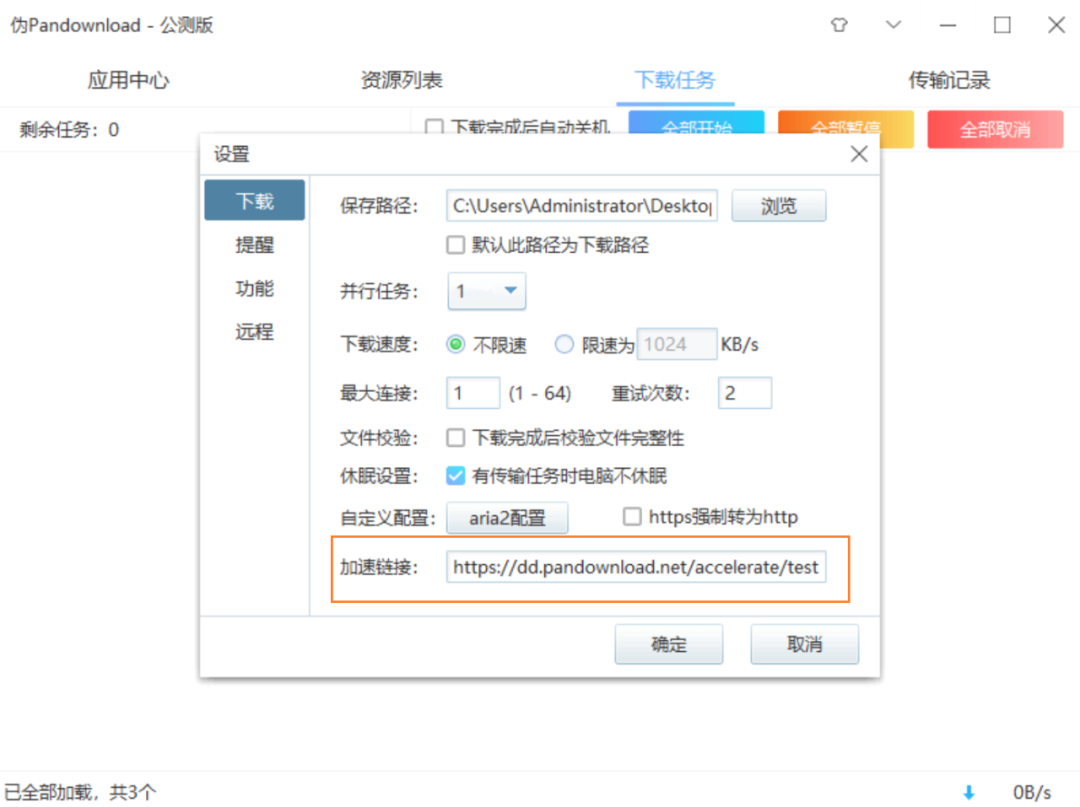This screenshot has height=807, width=1080.
Task: Select 提醒 in the settings sidebar
Action: (x=254, y=244)
